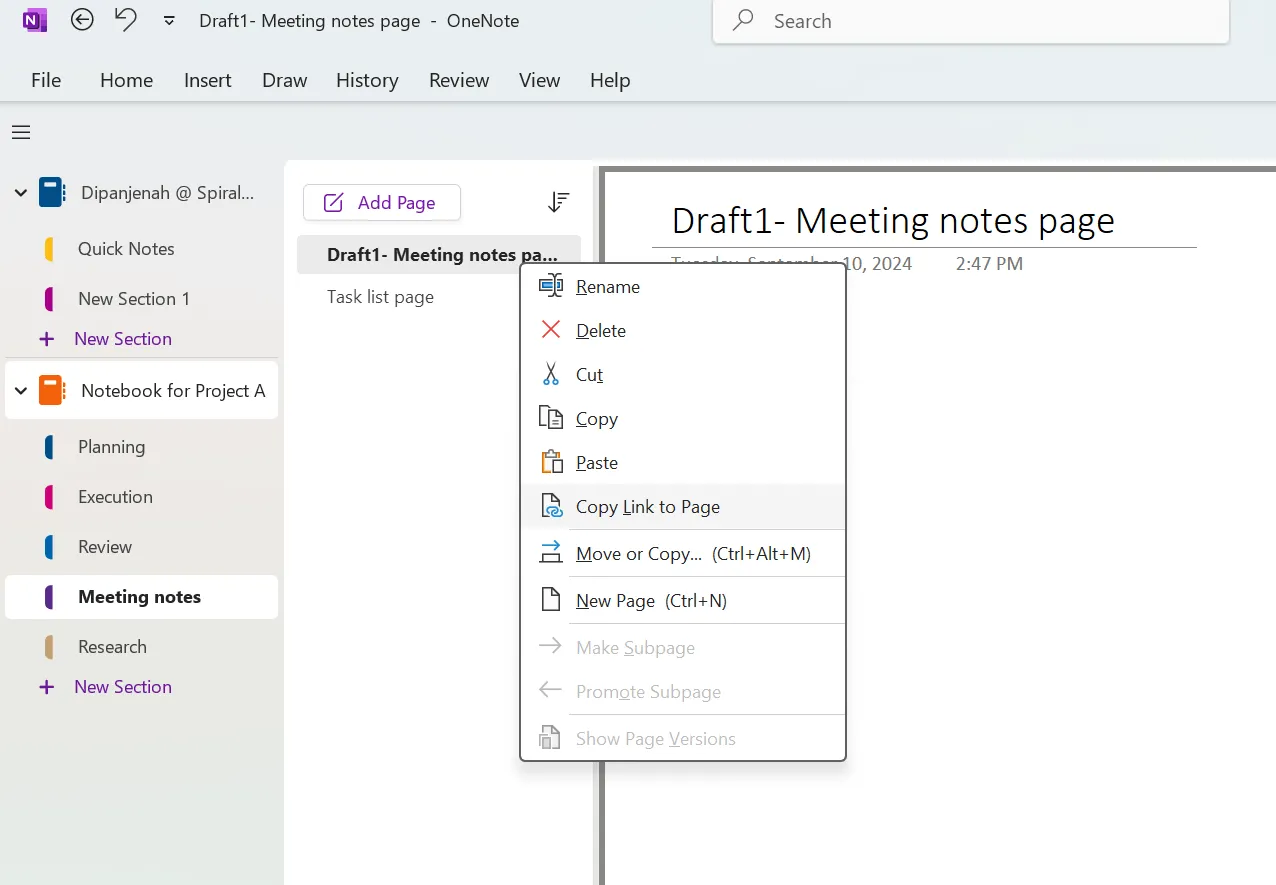This screenshot has height=885, width=1276.
Task: Click the yellow Quick Notes section tab marker
Action: tap(49, 249)
